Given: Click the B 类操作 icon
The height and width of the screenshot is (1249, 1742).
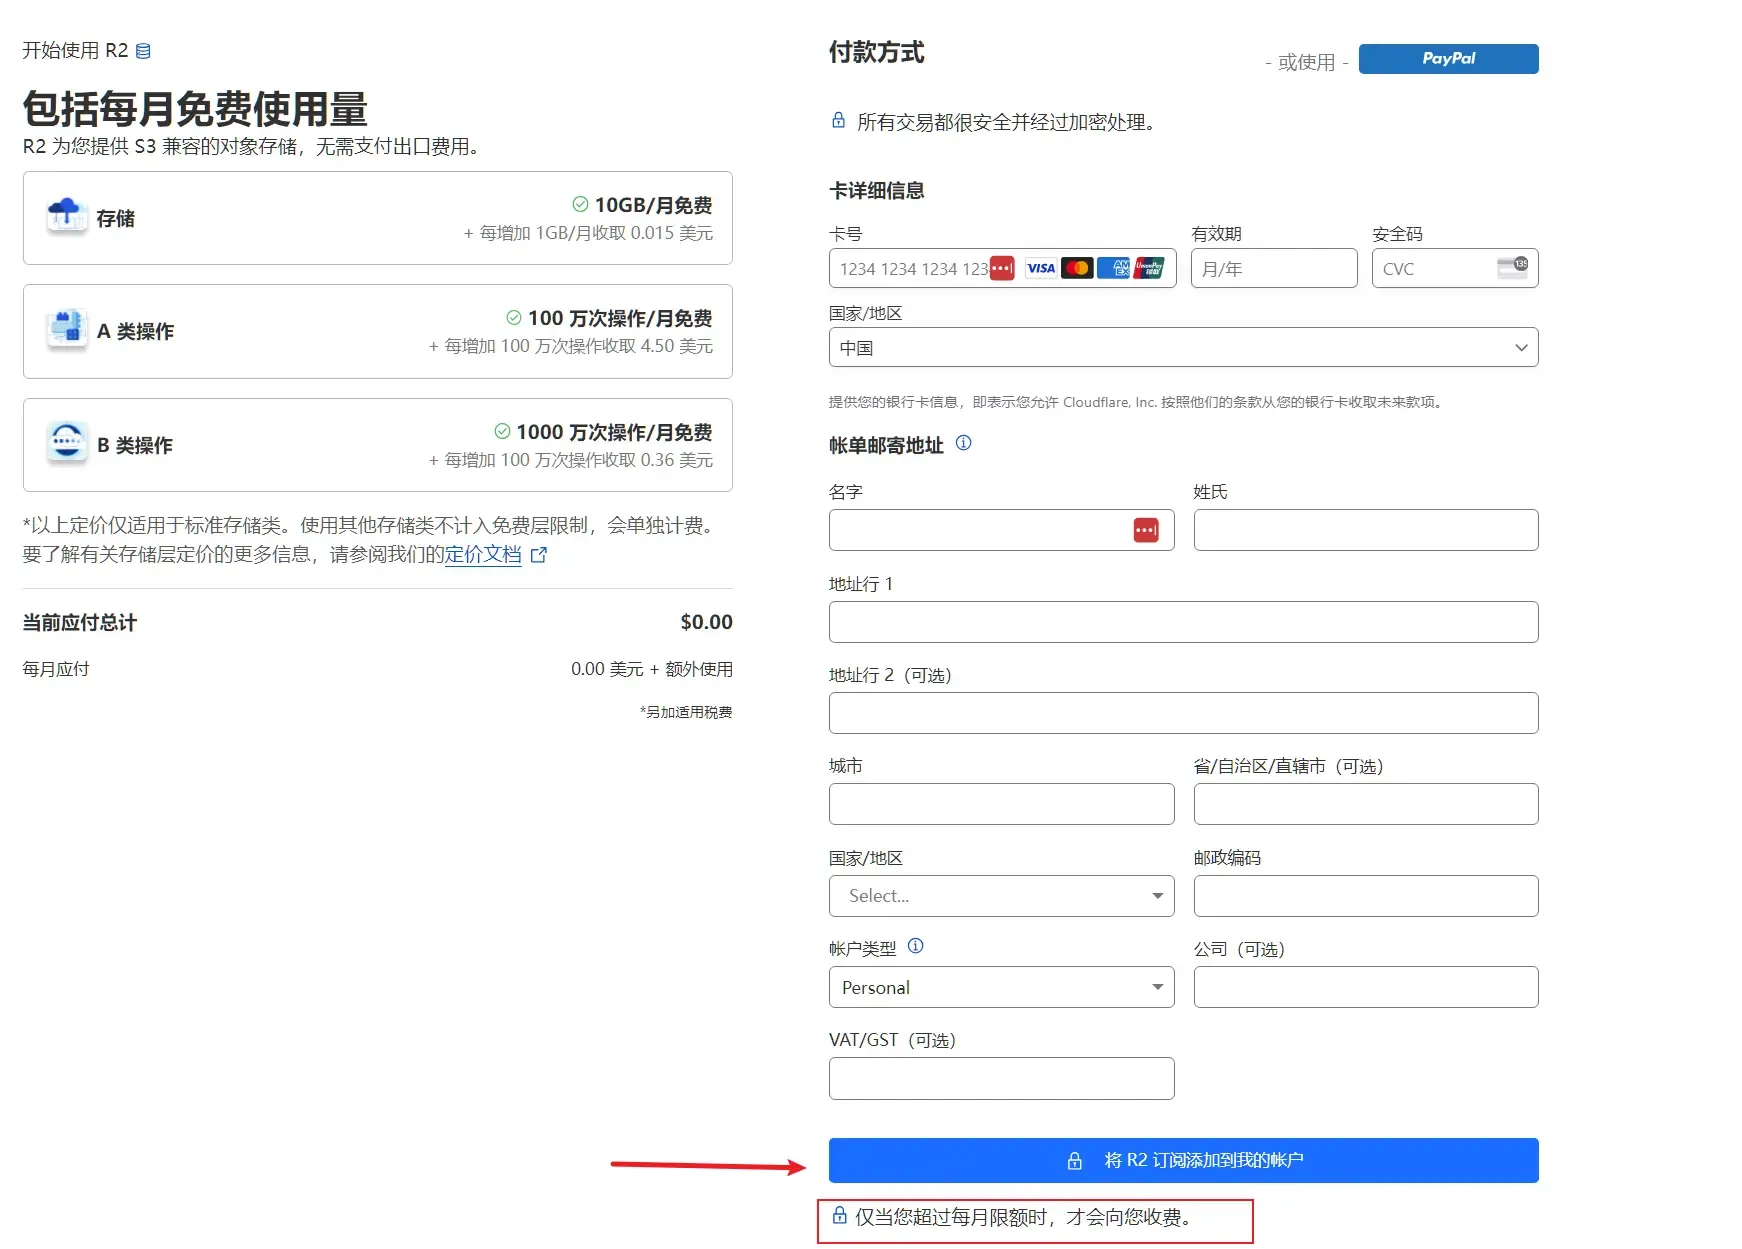Looking at the screenshot, I should tap(66, 442).
